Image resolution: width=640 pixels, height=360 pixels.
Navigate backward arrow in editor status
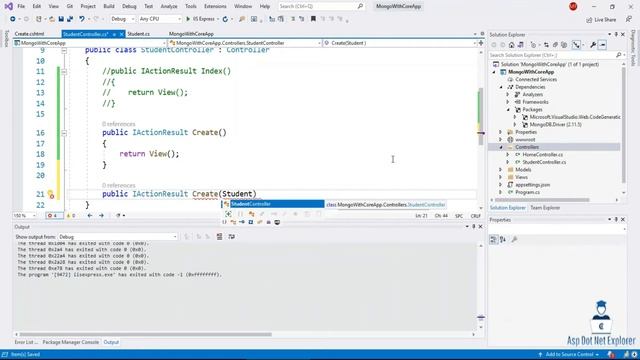click(90, 216)
